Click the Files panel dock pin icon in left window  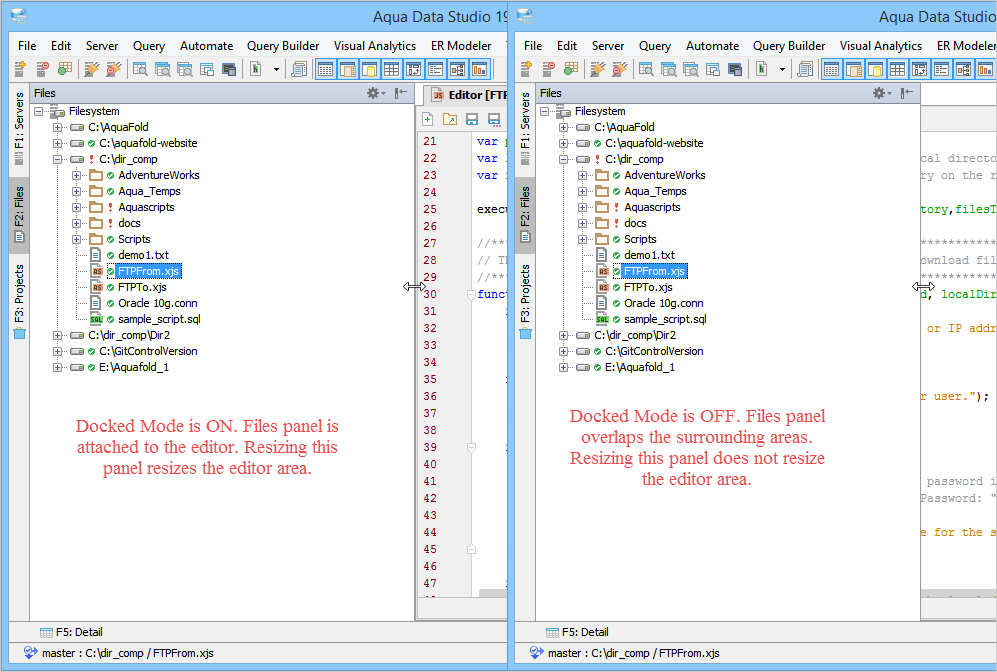[401, 93]
